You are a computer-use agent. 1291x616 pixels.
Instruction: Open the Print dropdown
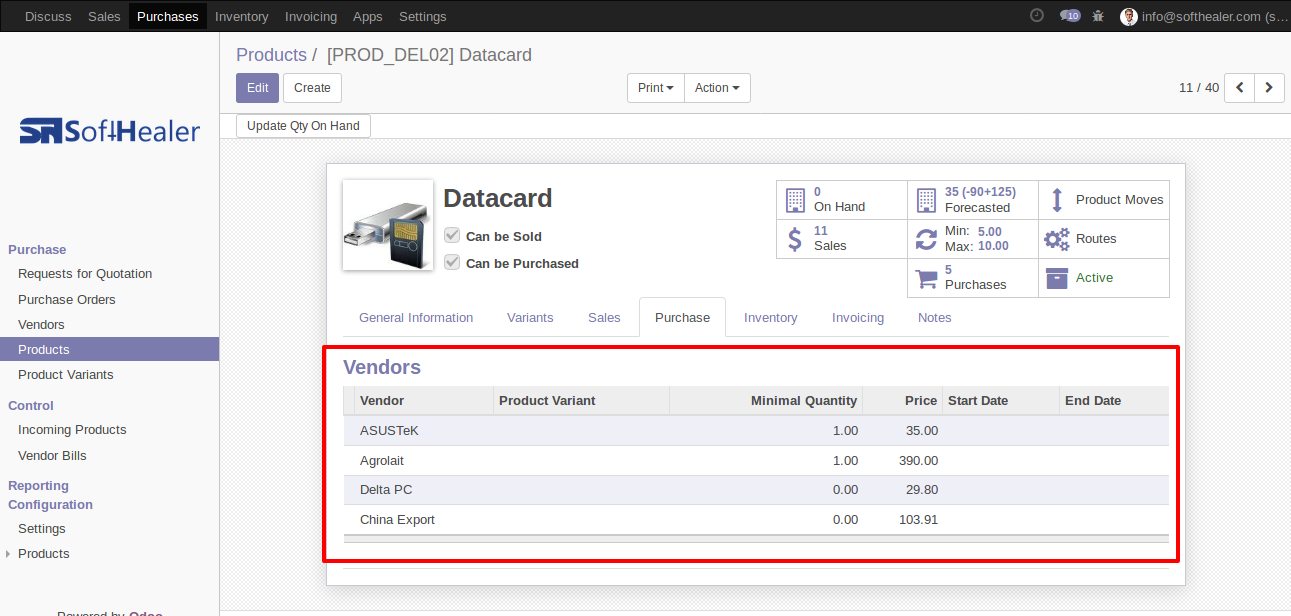656,88
